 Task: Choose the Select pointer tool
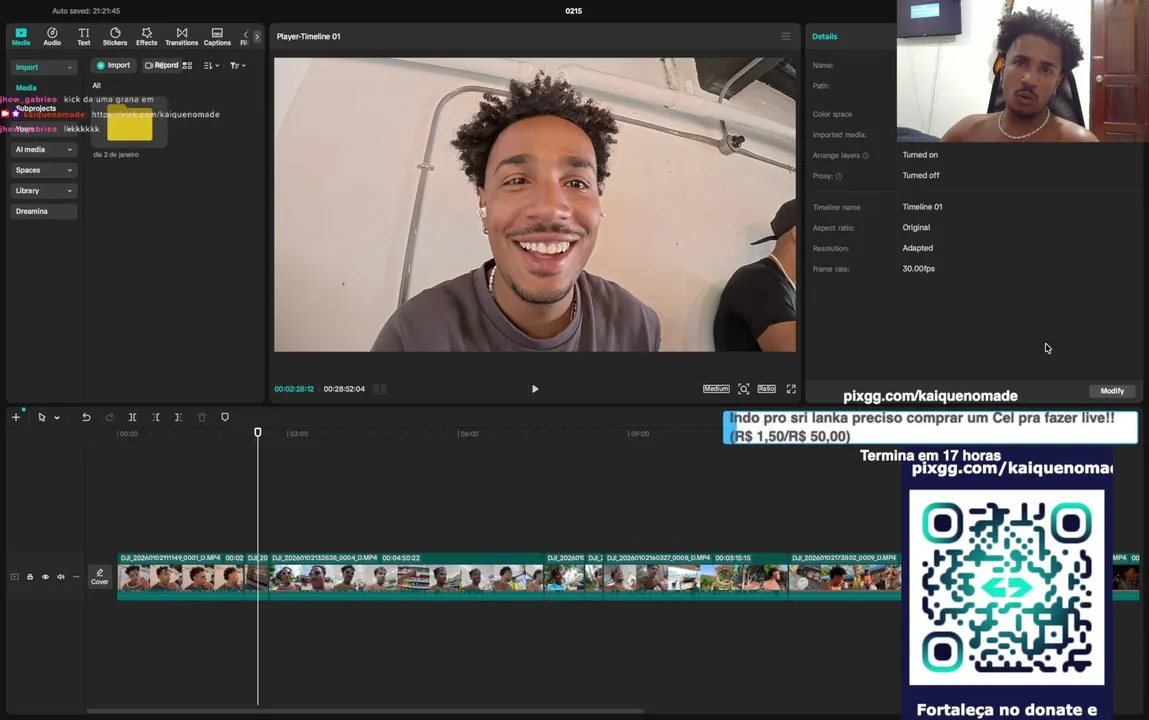(x=42, y=417)
